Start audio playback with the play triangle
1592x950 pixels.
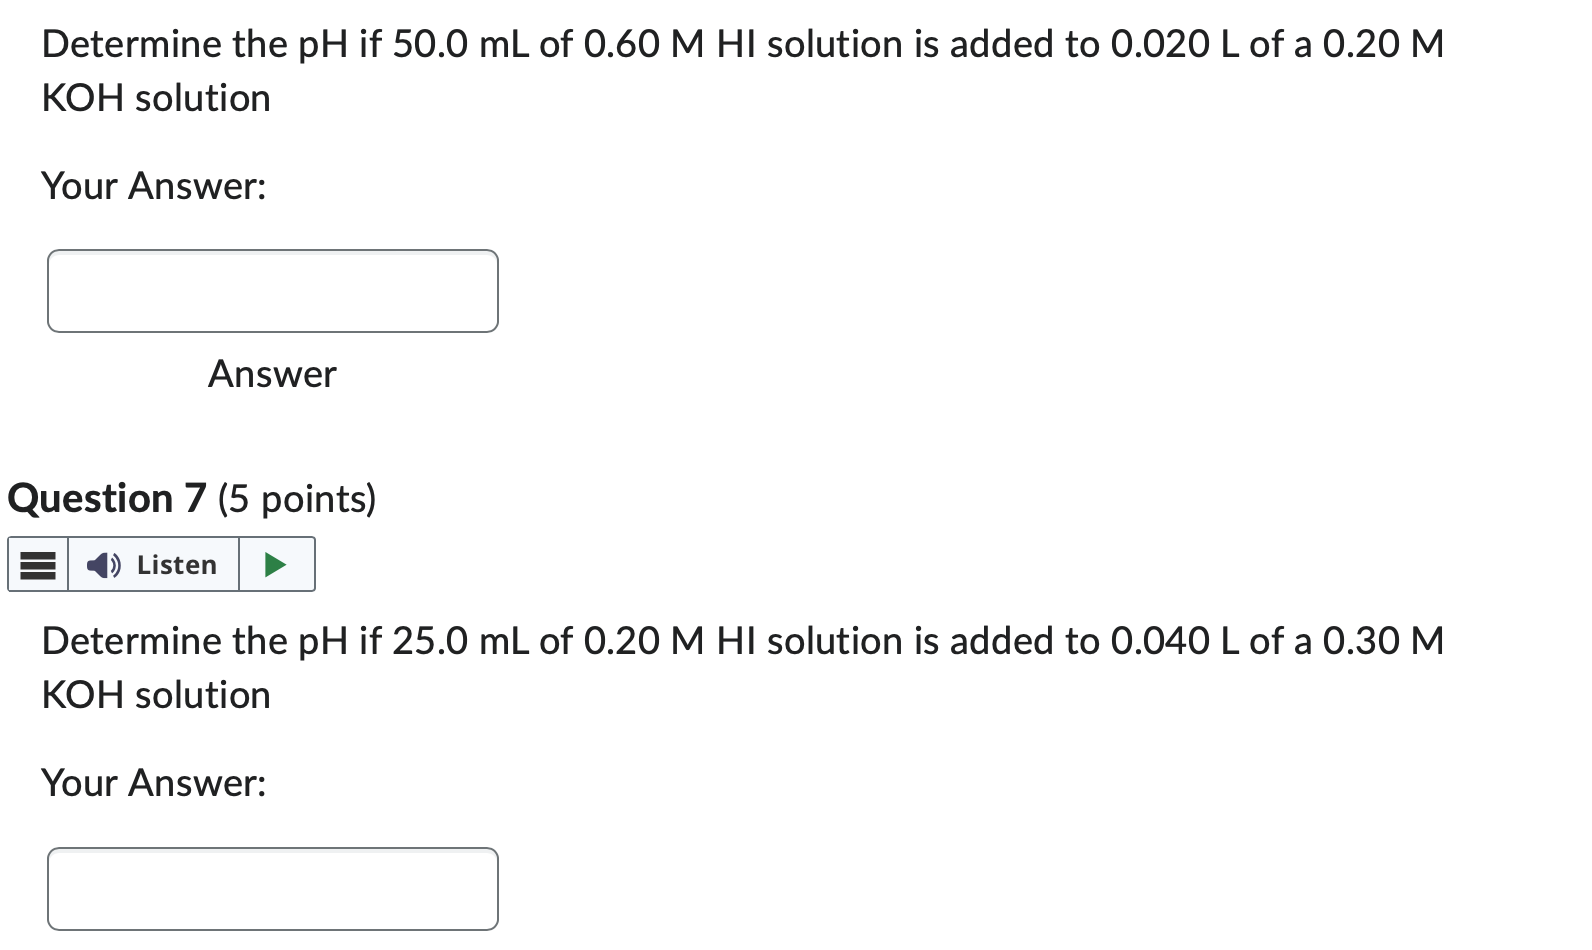coord(276,565)
